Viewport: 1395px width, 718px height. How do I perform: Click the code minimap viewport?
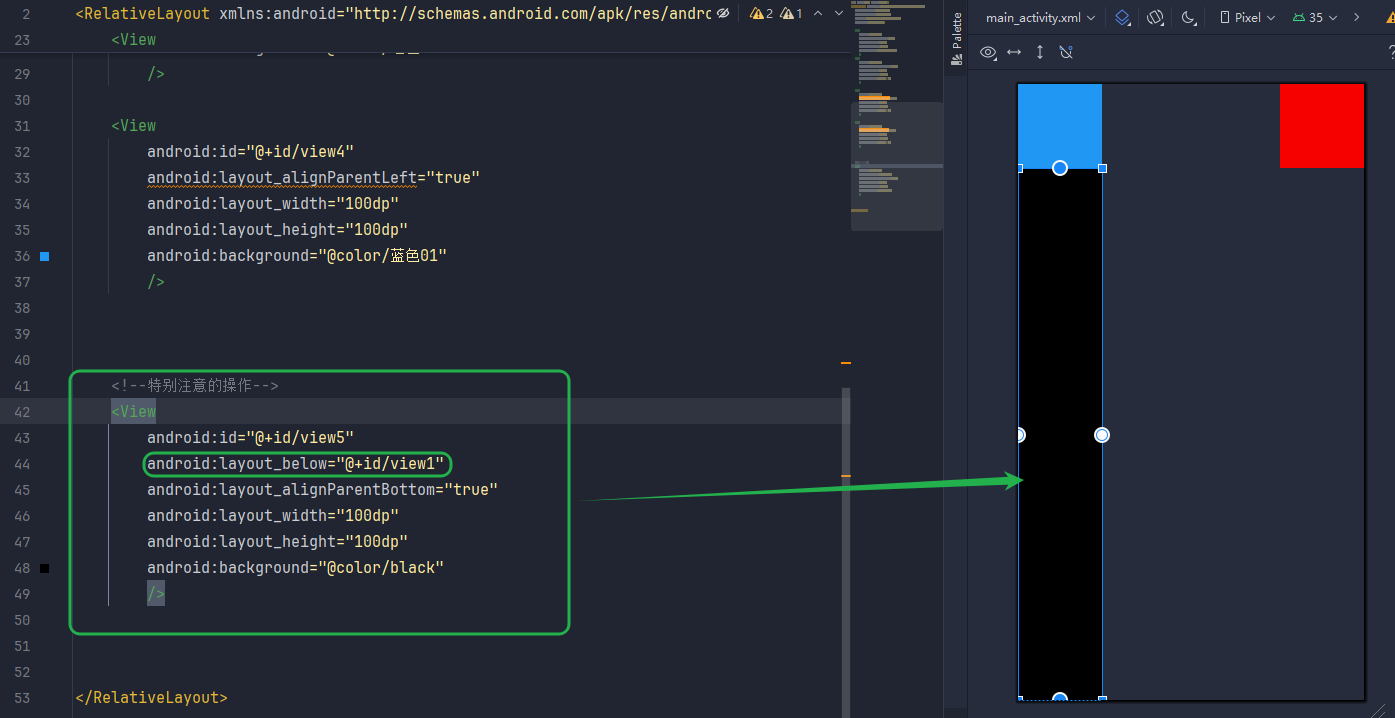(897, 166)
